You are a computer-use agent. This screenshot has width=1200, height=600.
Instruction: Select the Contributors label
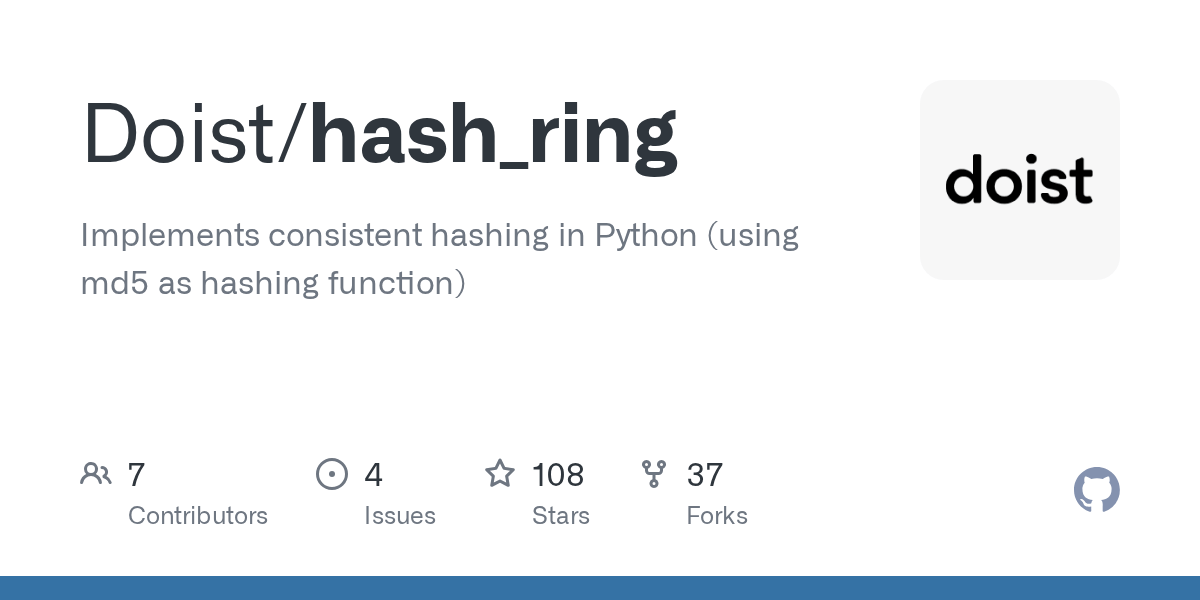coord(198,516)
